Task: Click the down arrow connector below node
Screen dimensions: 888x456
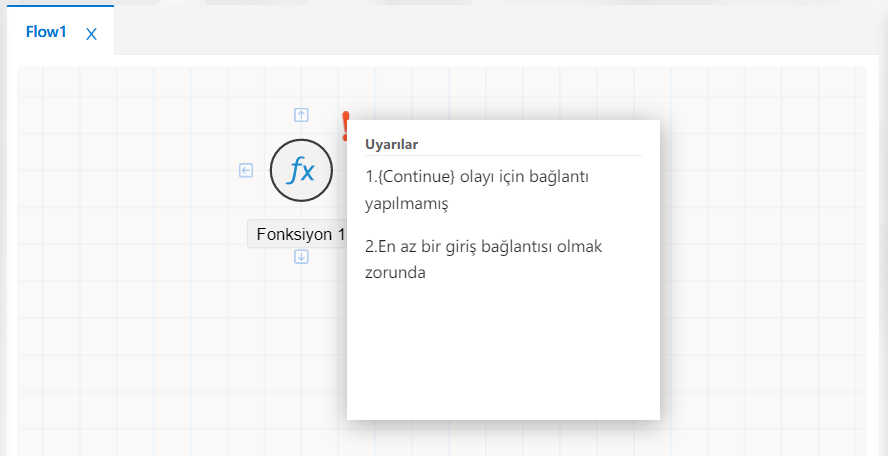Action: coord(301,257)
